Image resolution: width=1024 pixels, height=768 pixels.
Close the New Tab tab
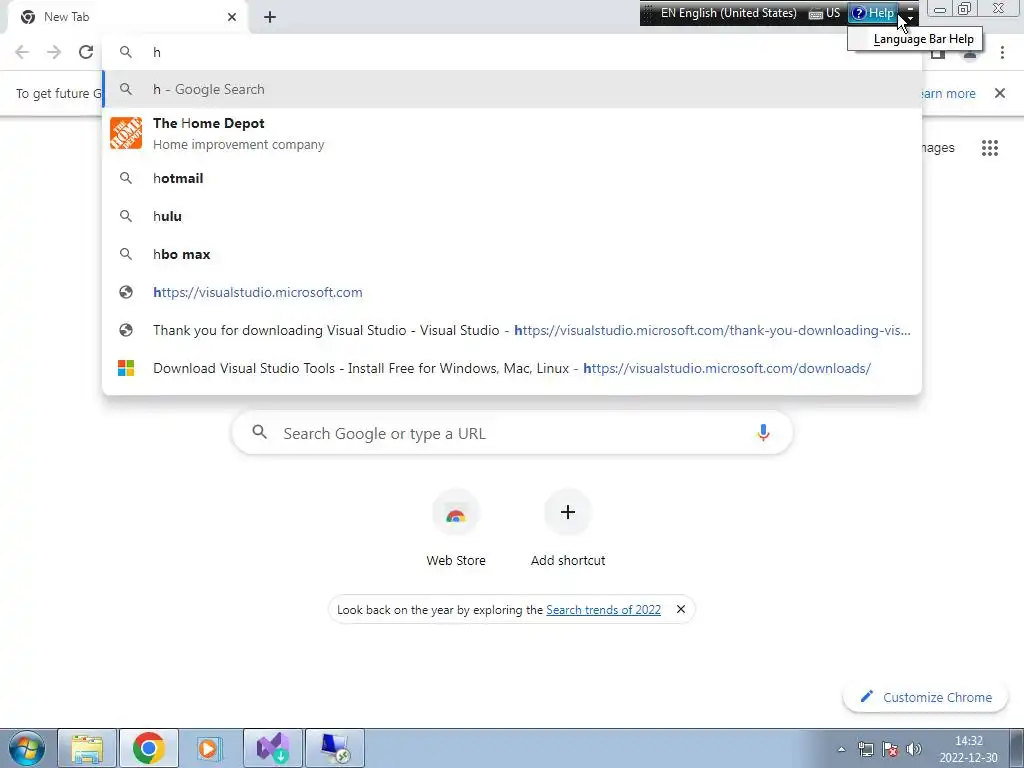(x=232, y=17)
